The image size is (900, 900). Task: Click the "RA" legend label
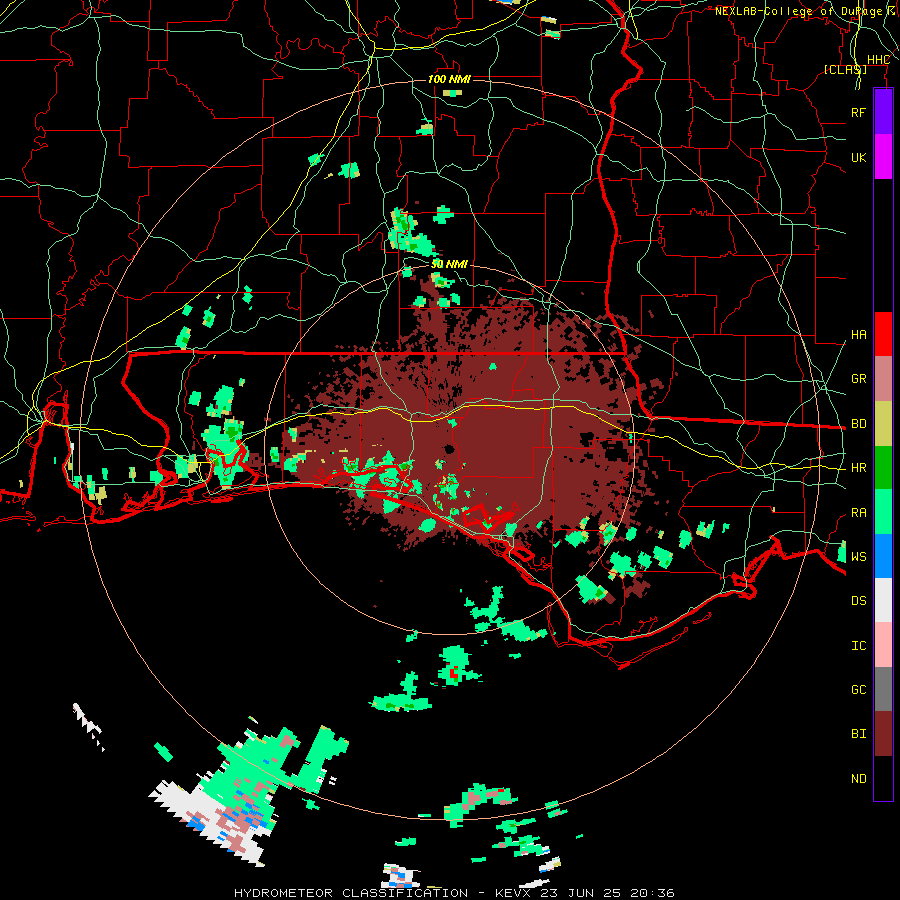coord(858,513)
